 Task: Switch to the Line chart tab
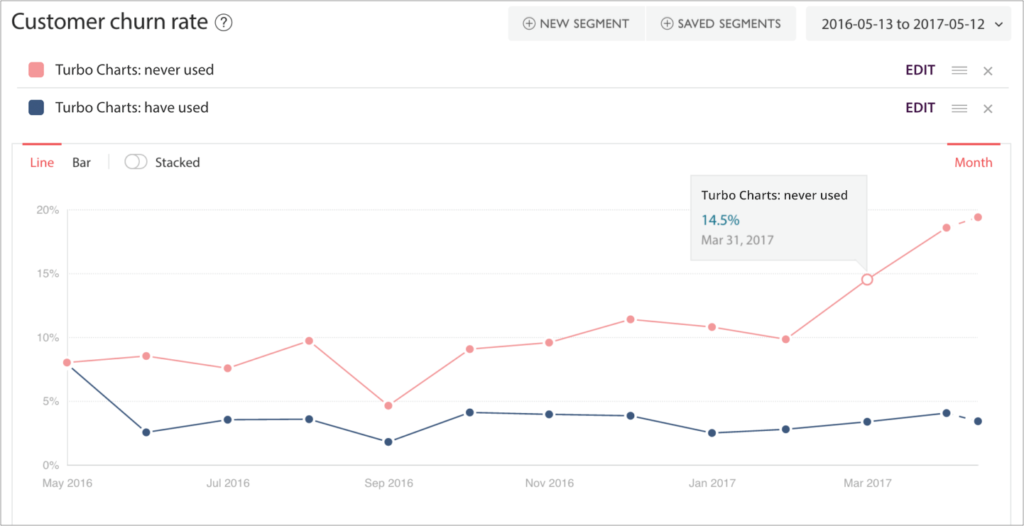pos(42,163)
